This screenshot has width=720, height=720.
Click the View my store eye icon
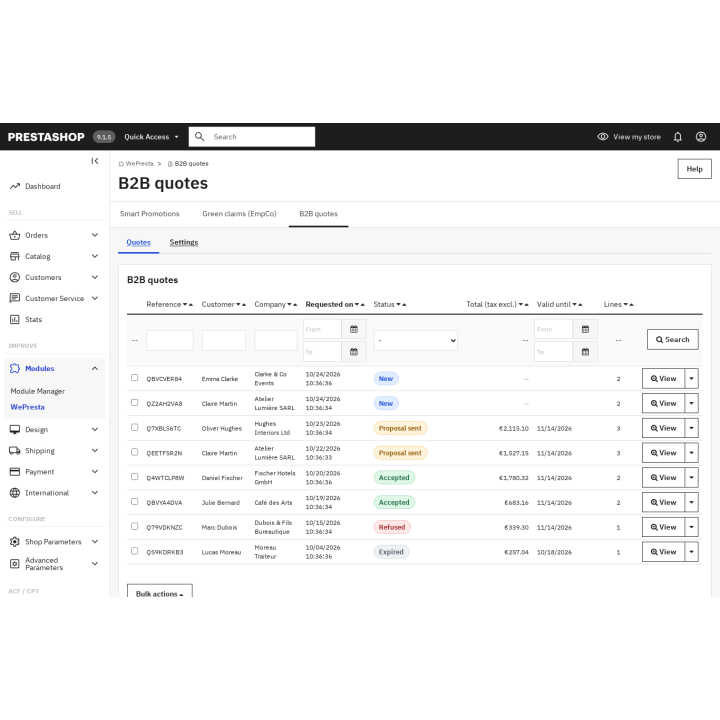tap(602, 137)
